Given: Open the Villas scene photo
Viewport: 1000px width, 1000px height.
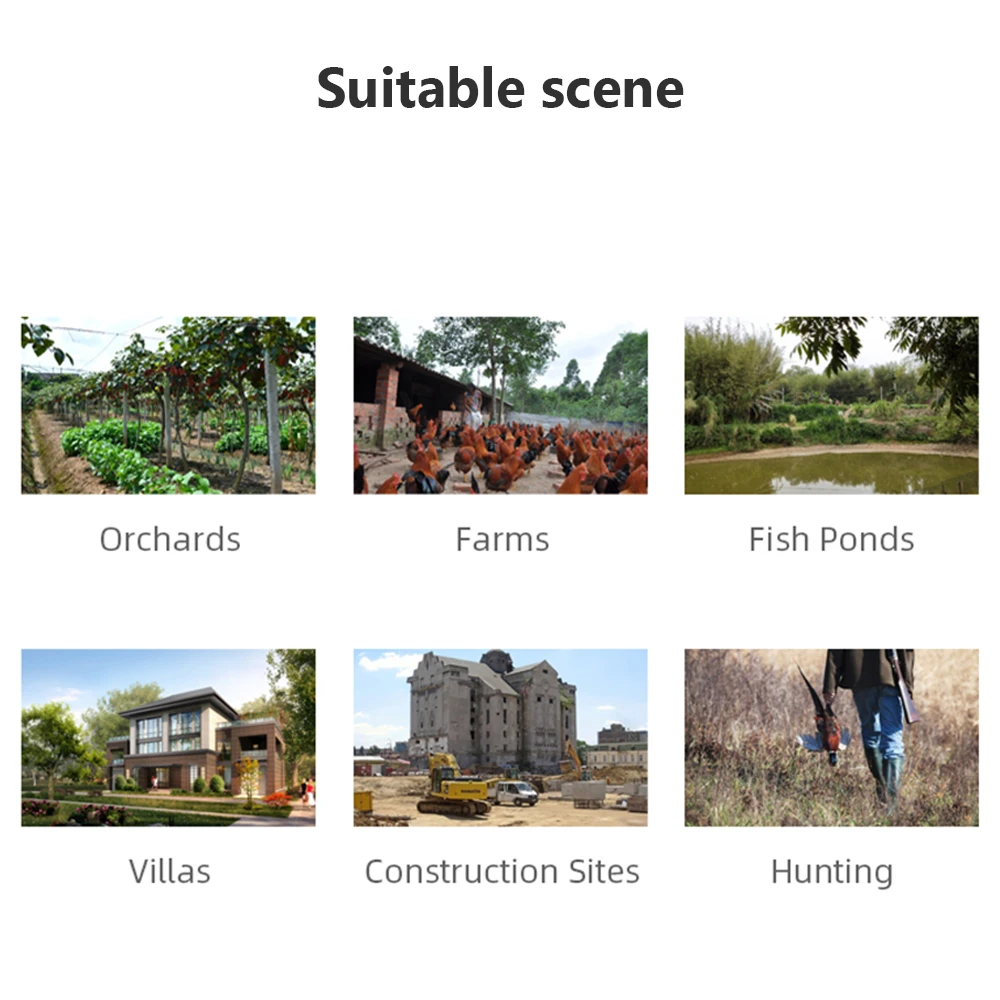Looking at the screenshot, I should (x=168, y=737).
